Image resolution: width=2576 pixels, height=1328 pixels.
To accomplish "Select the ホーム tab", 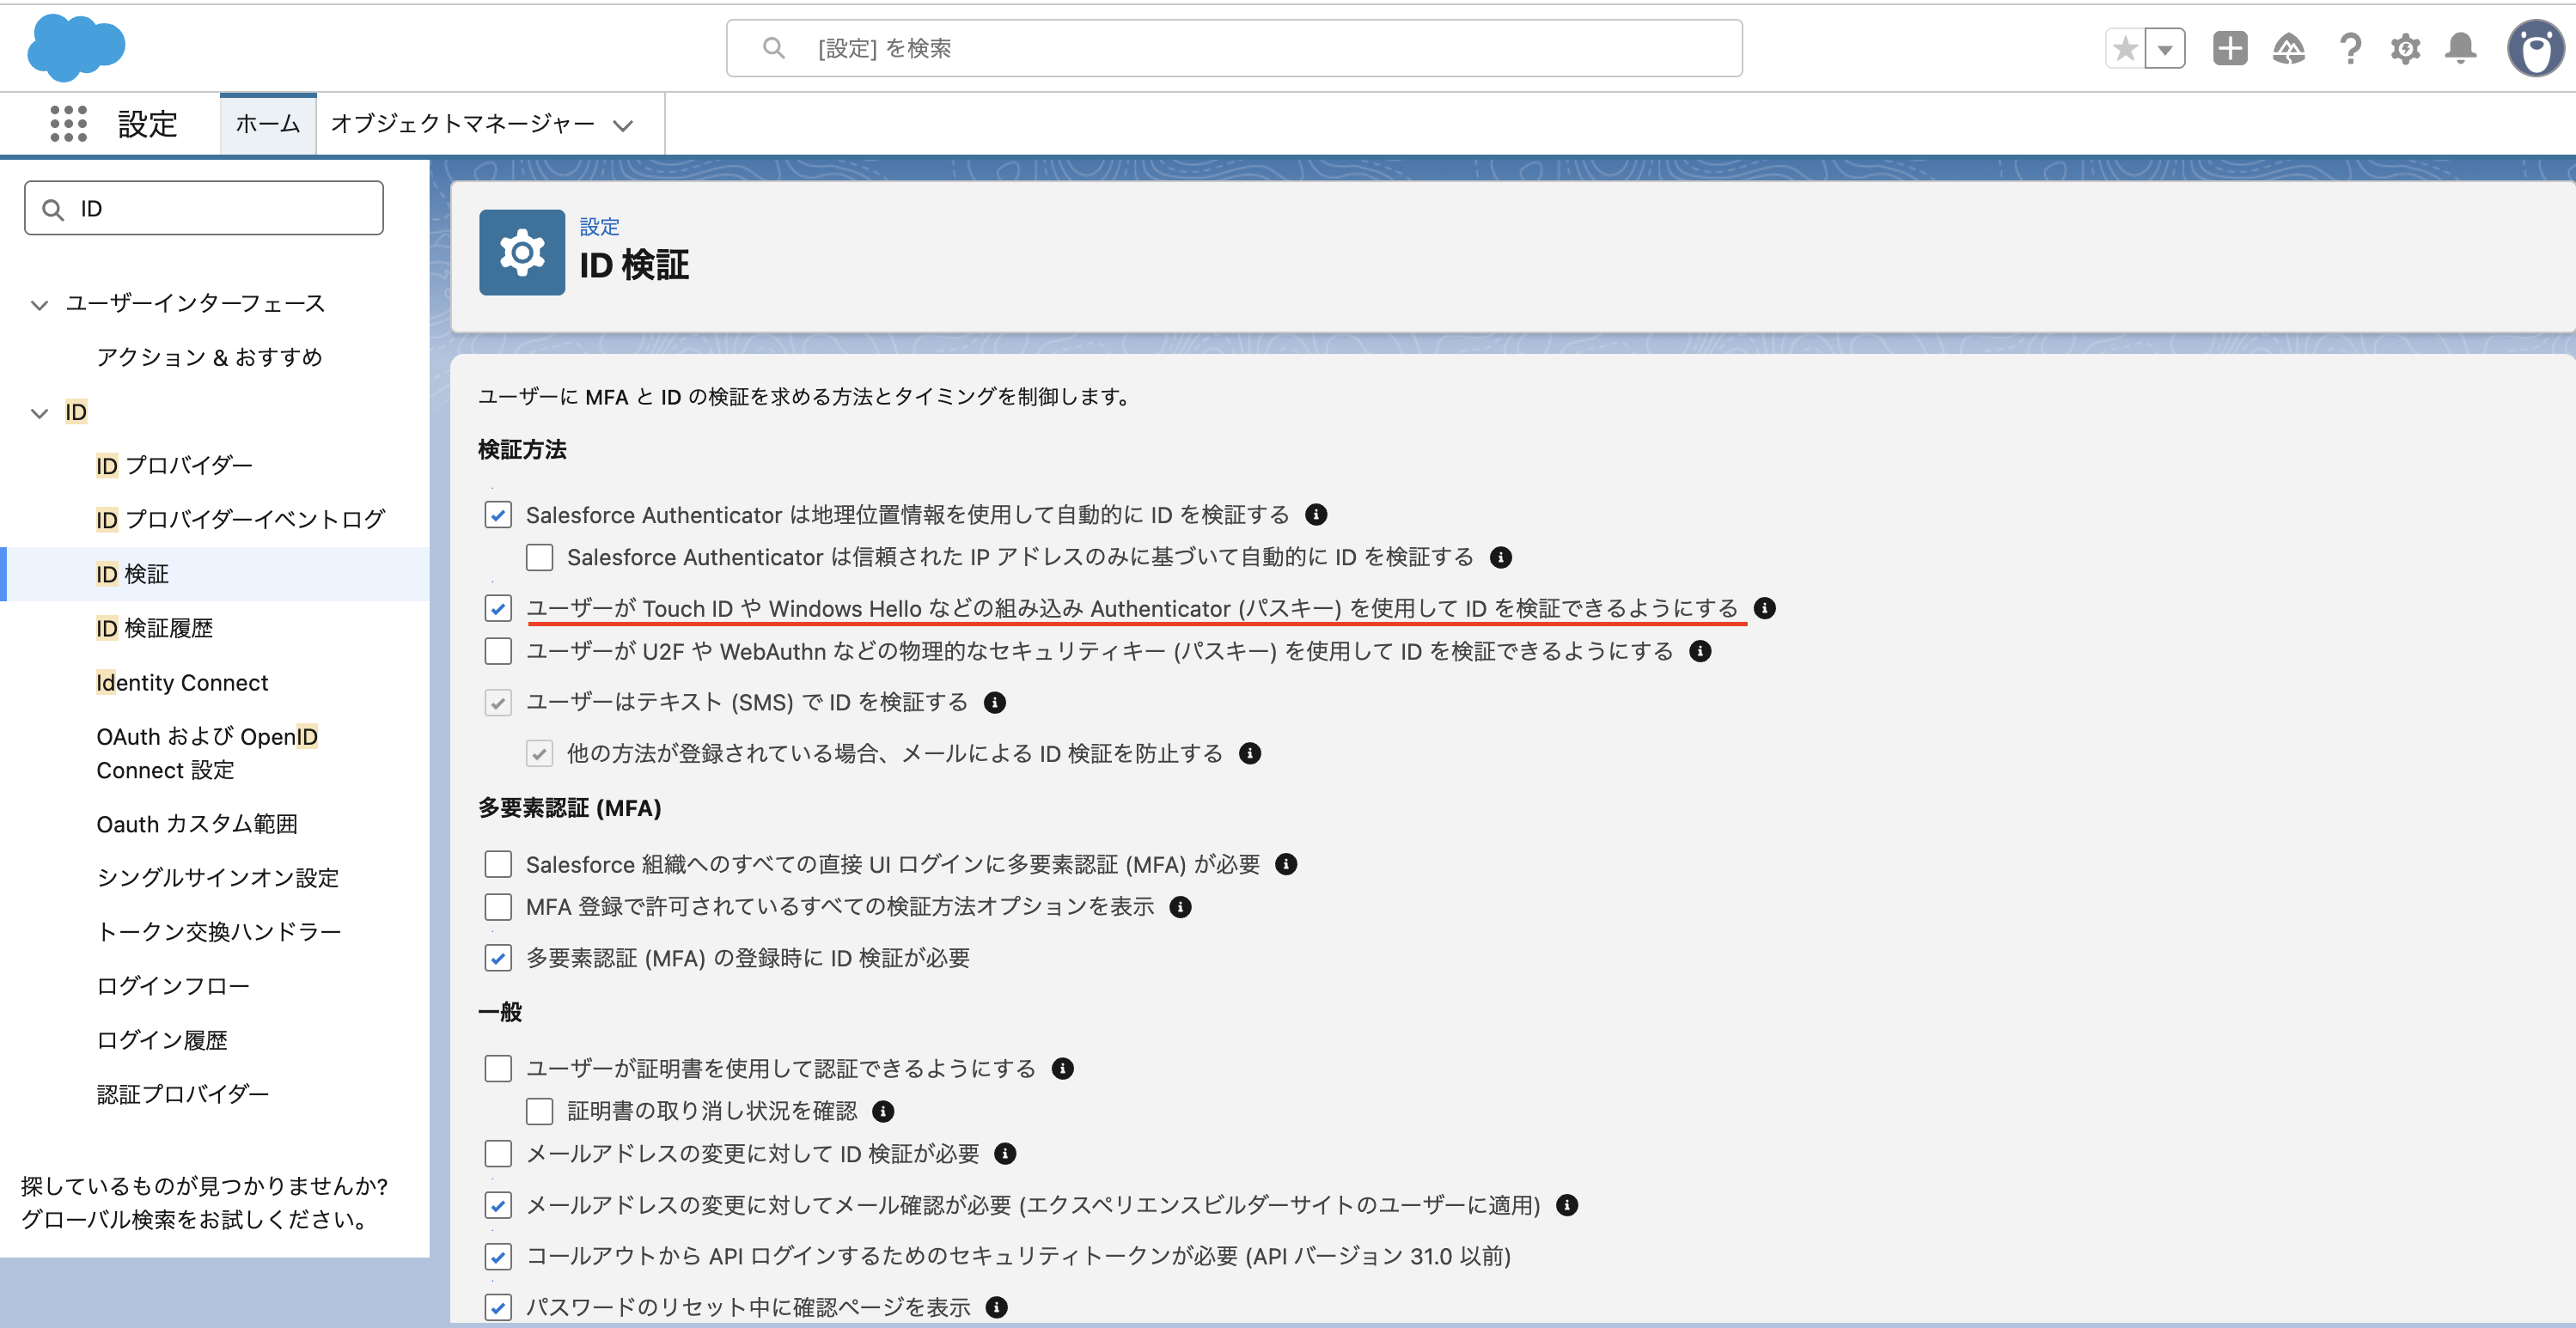I will coord(268,124).
